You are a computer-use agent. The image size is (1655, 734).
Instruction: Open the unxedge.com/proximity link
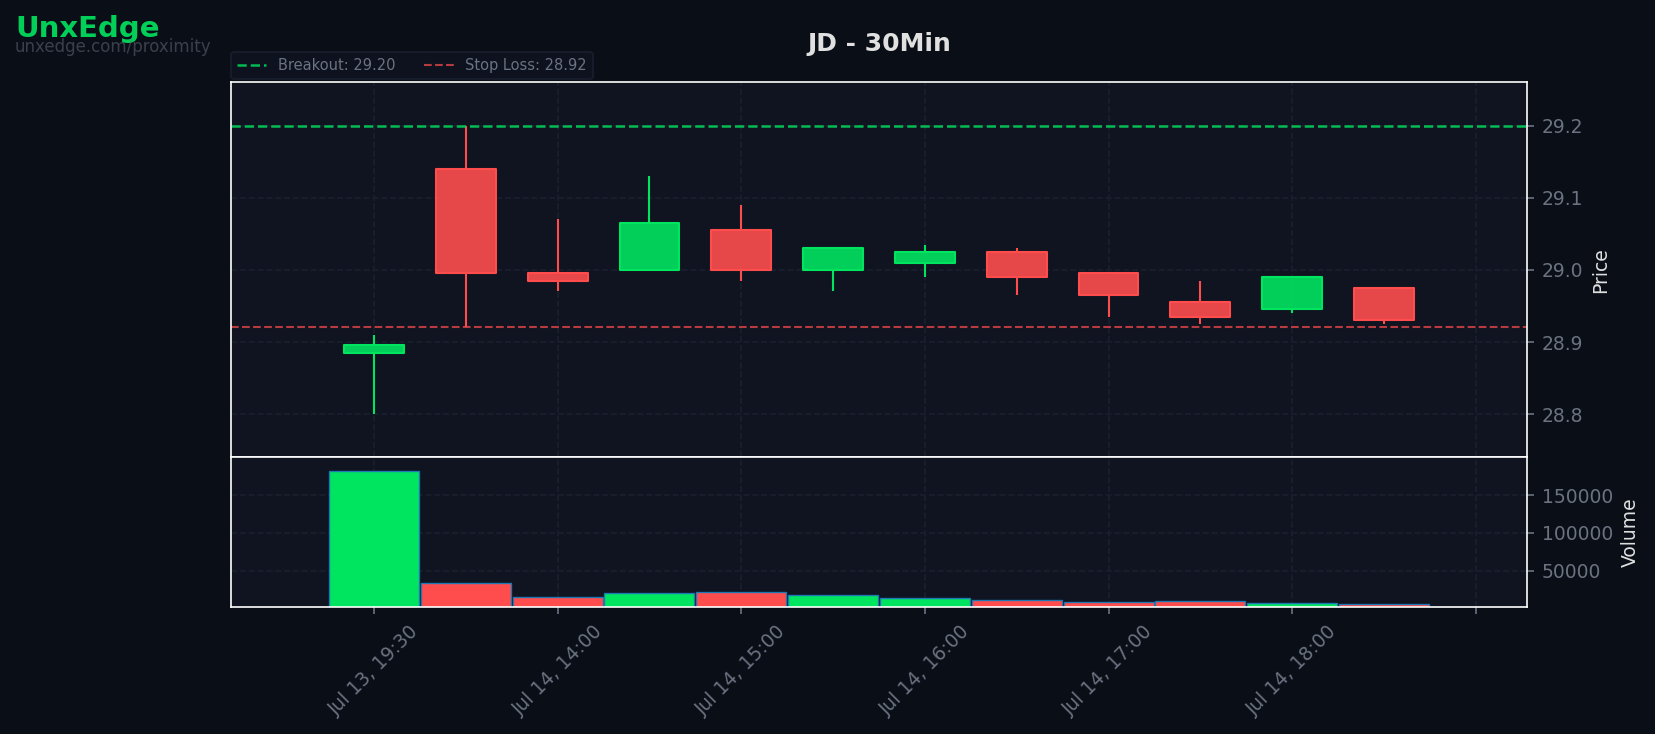click(x=112, y=47)
